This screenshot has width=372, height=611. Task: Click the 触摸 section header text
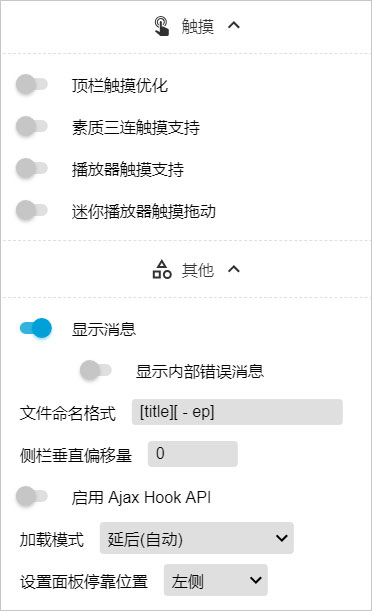tap(198, 26)
